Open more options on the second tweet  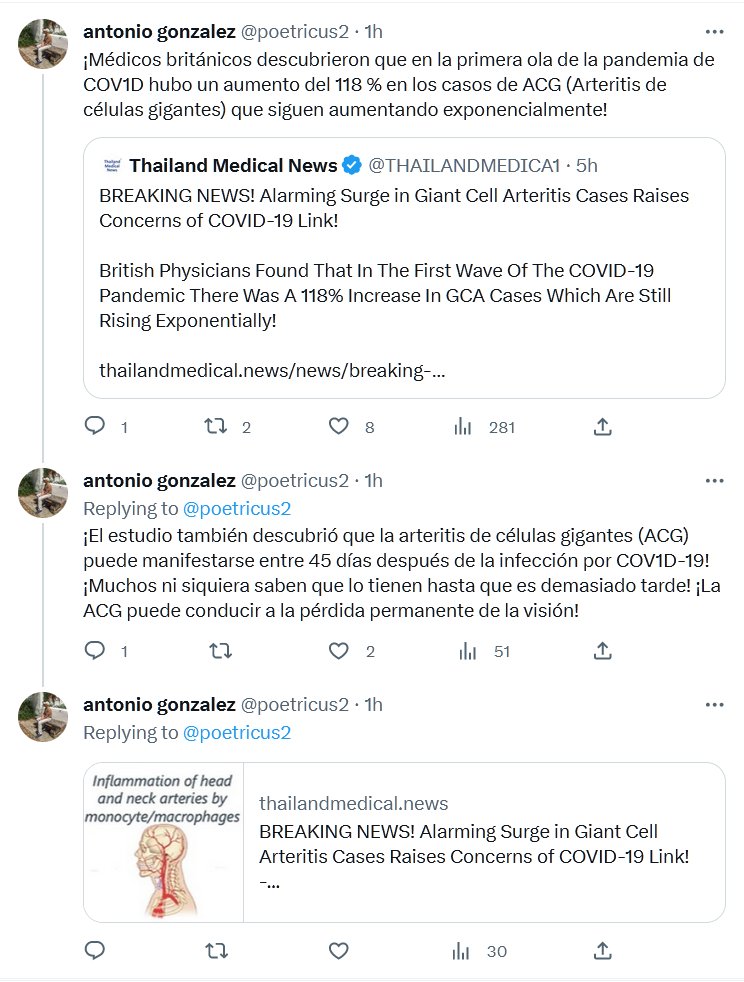coord(714,480)
